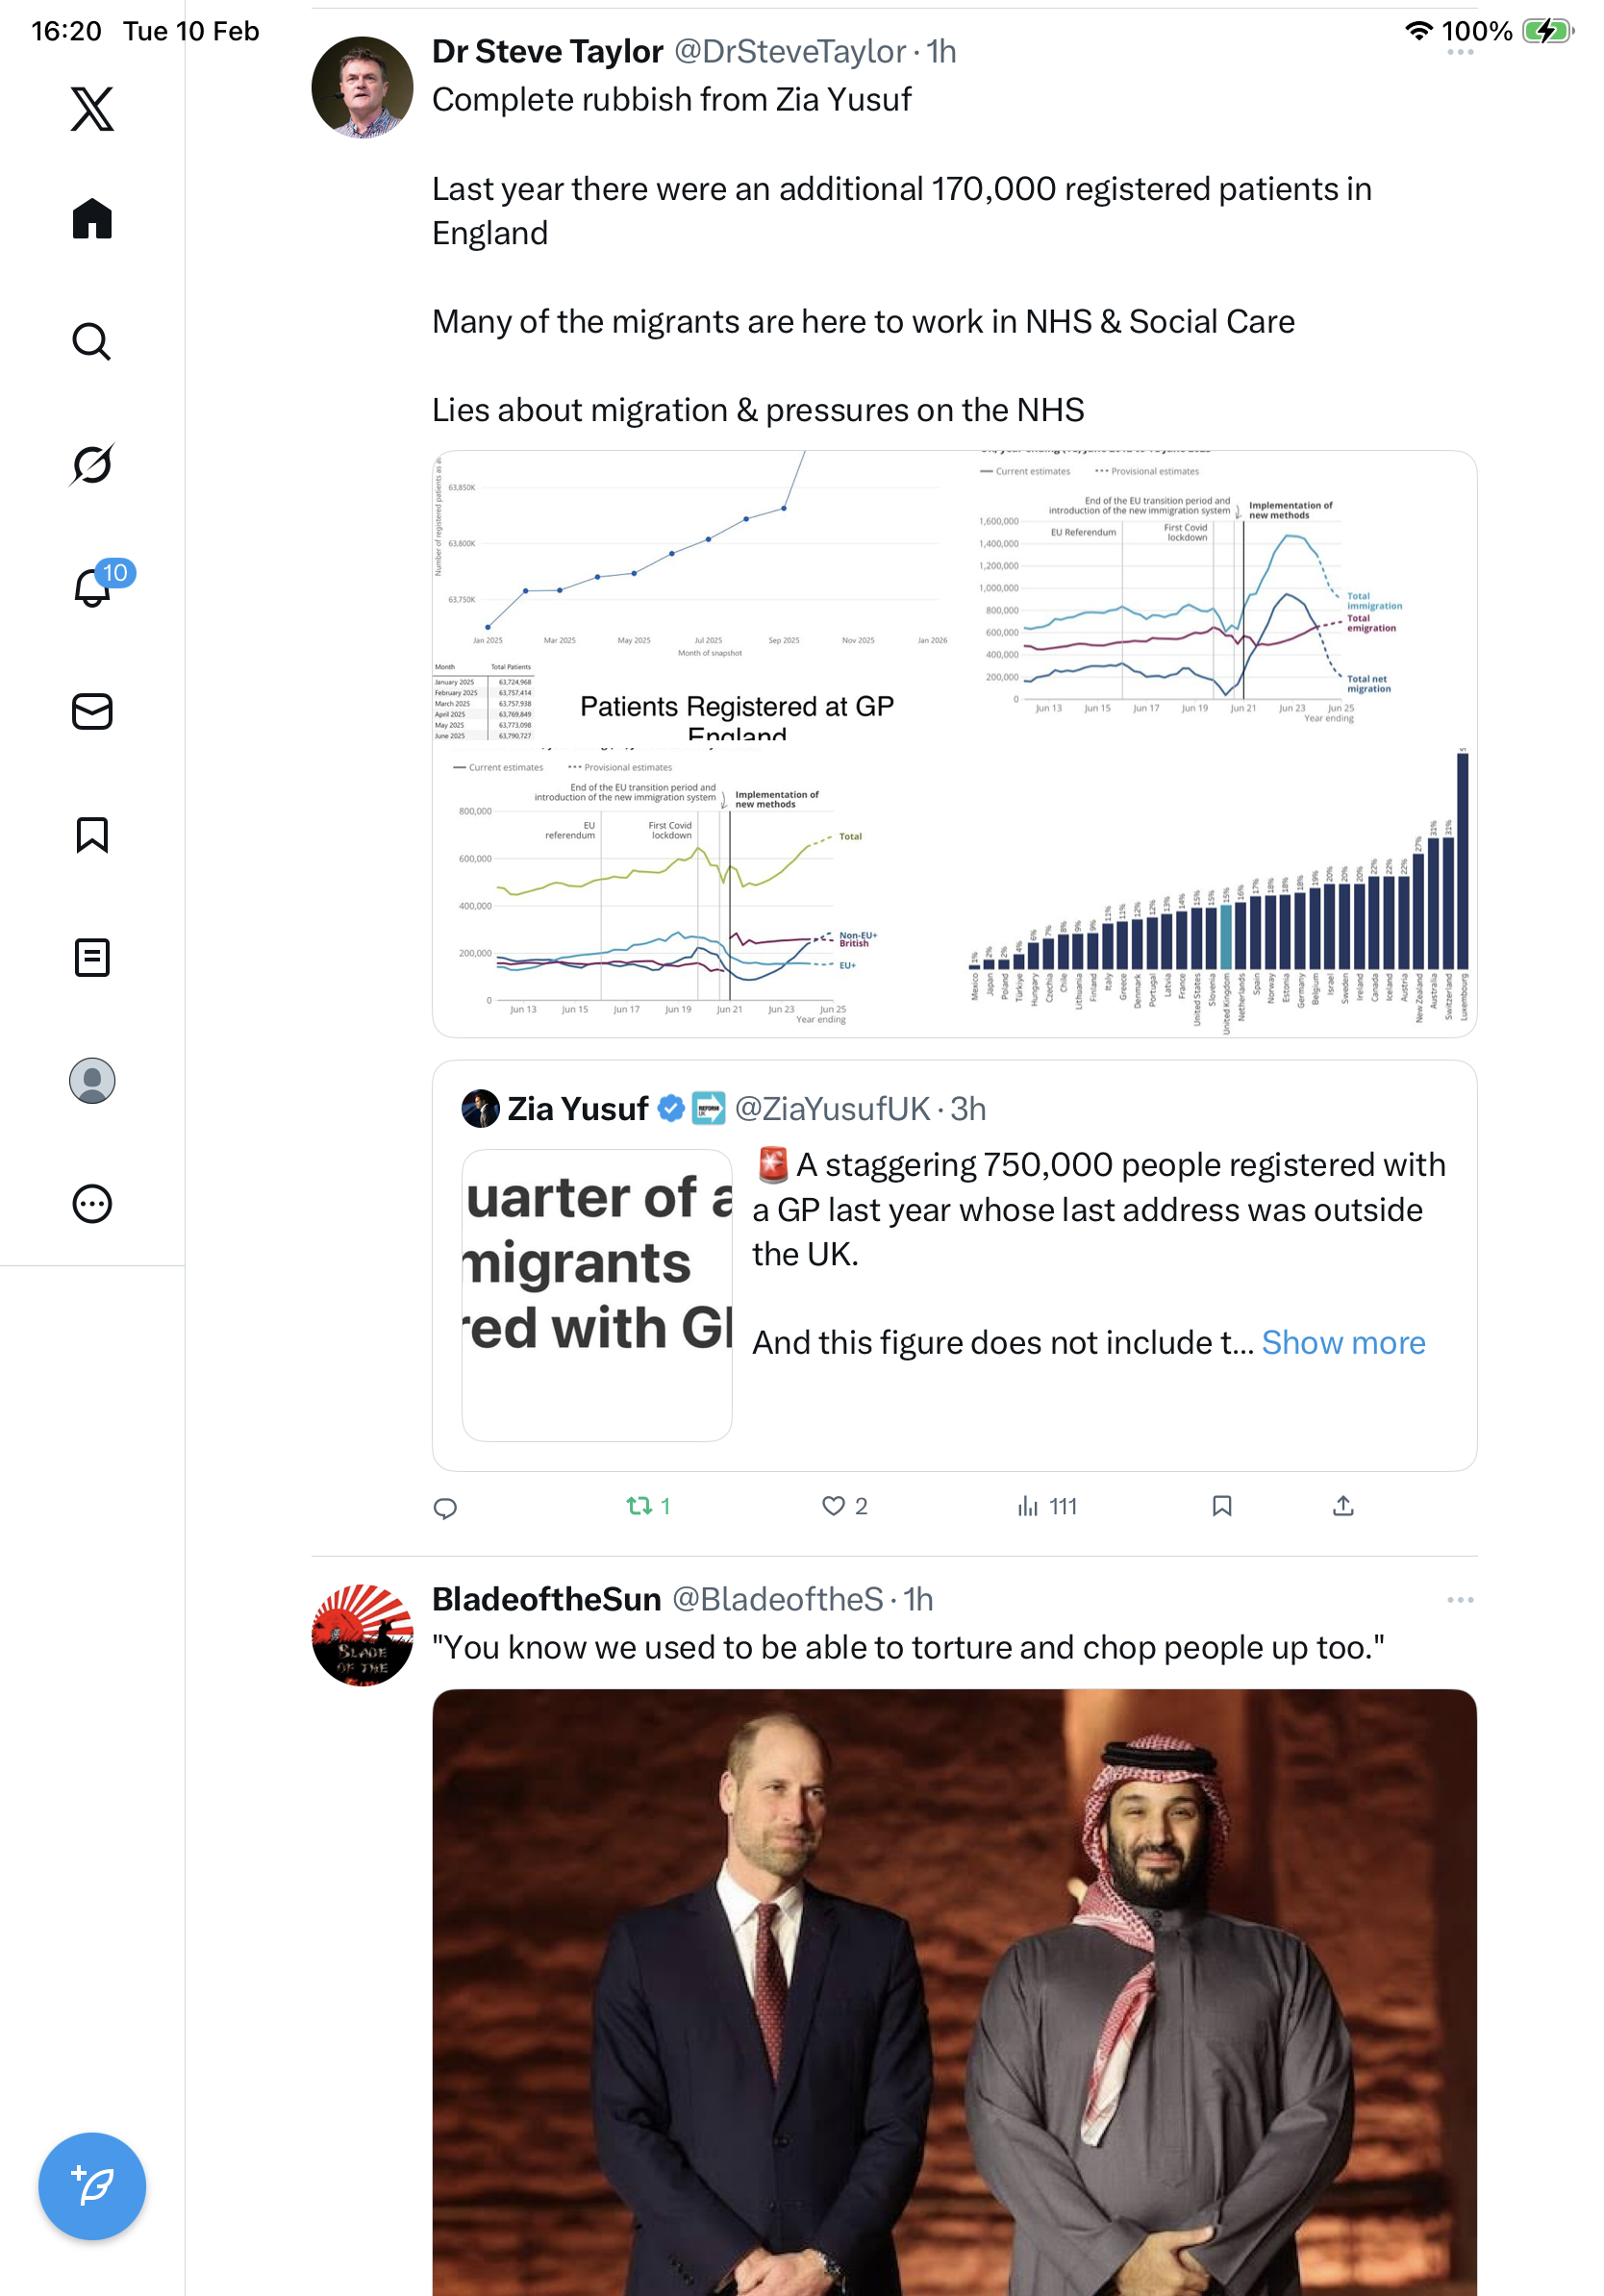View analytics showing 111 views
The height and width of the screenshot is (2296, 1604).
point(1046,1506)
